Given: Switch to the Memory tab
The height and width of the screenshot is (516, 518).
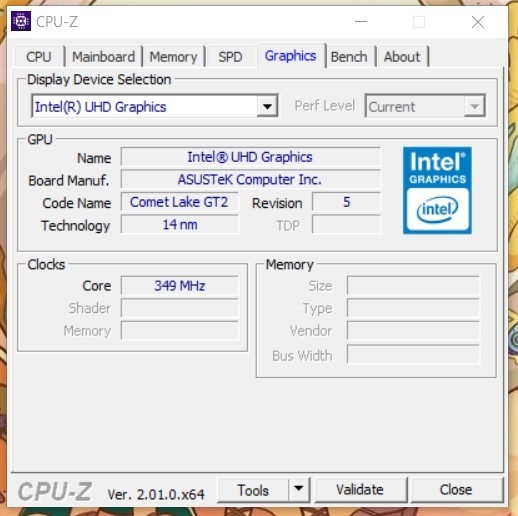Looking at the screenshot, I should tap(173, 57).
